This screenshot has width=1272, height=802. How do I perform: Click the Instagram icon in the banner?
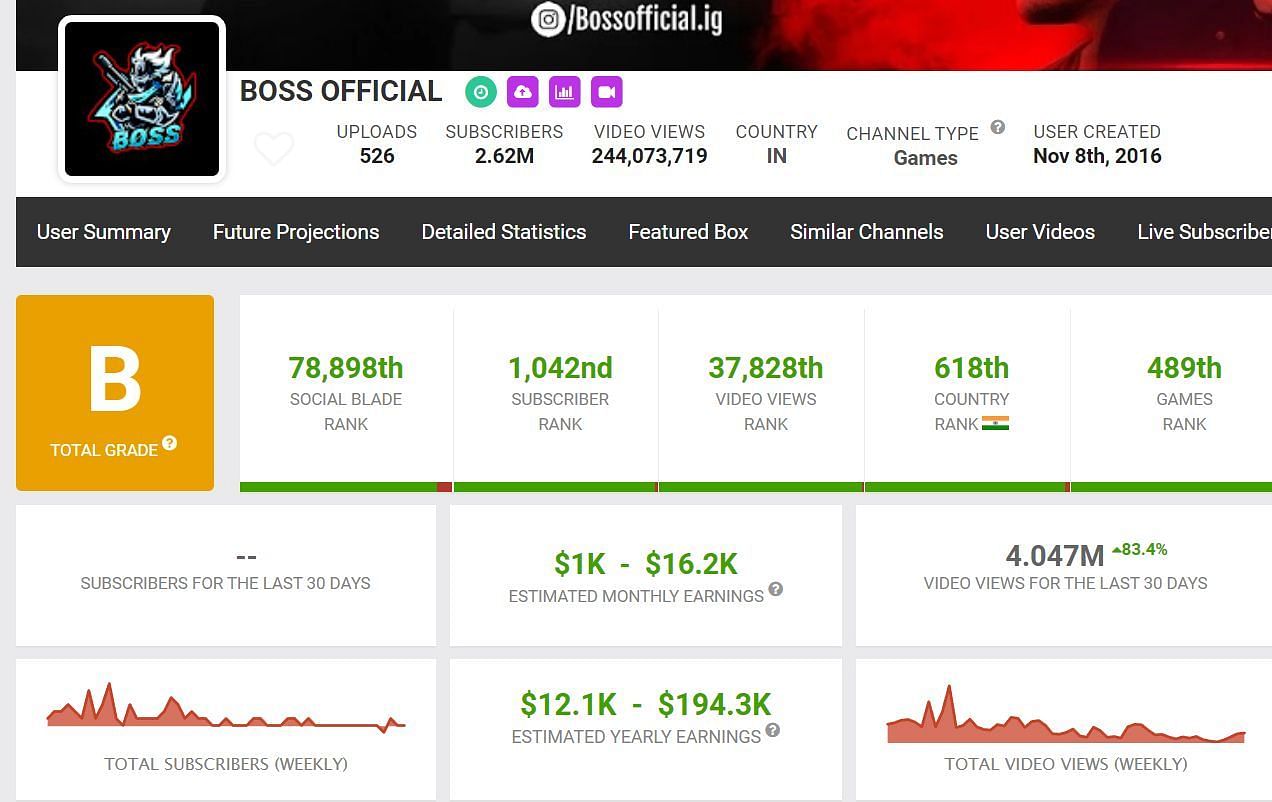coord(548,19)
